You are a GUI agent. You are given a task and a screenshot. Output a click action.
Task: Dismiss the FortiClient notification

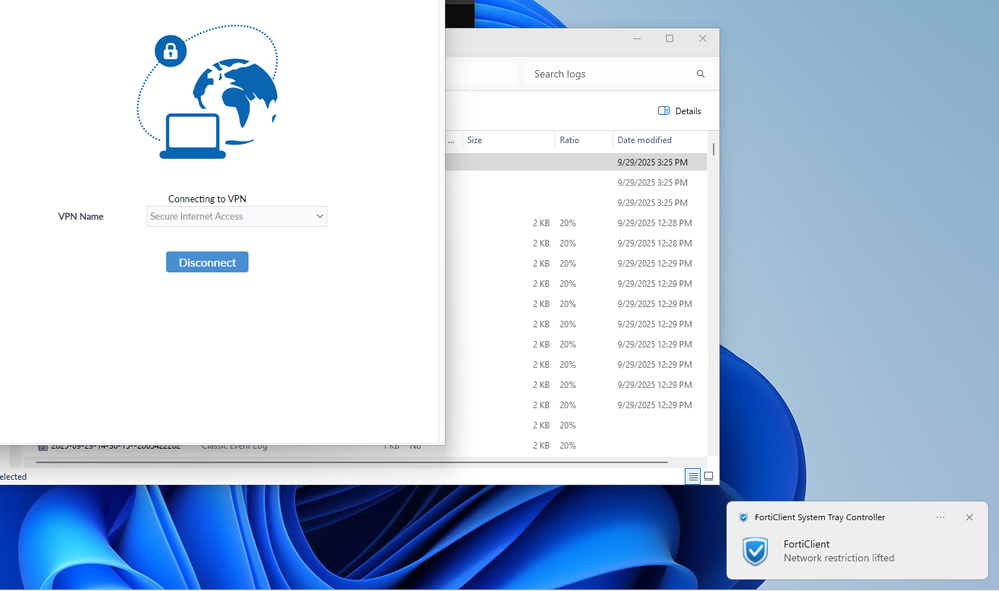[x=969, y=517]
